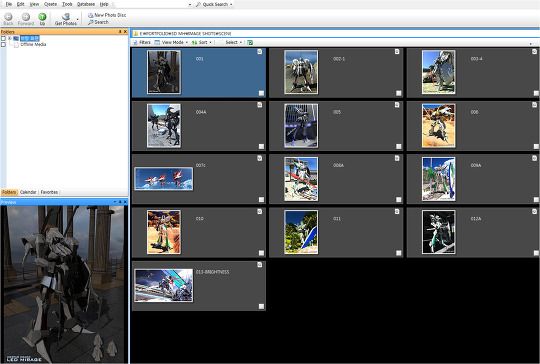540x364 pixels.
Task: Open the Database menu
Action: pos(86,4)
